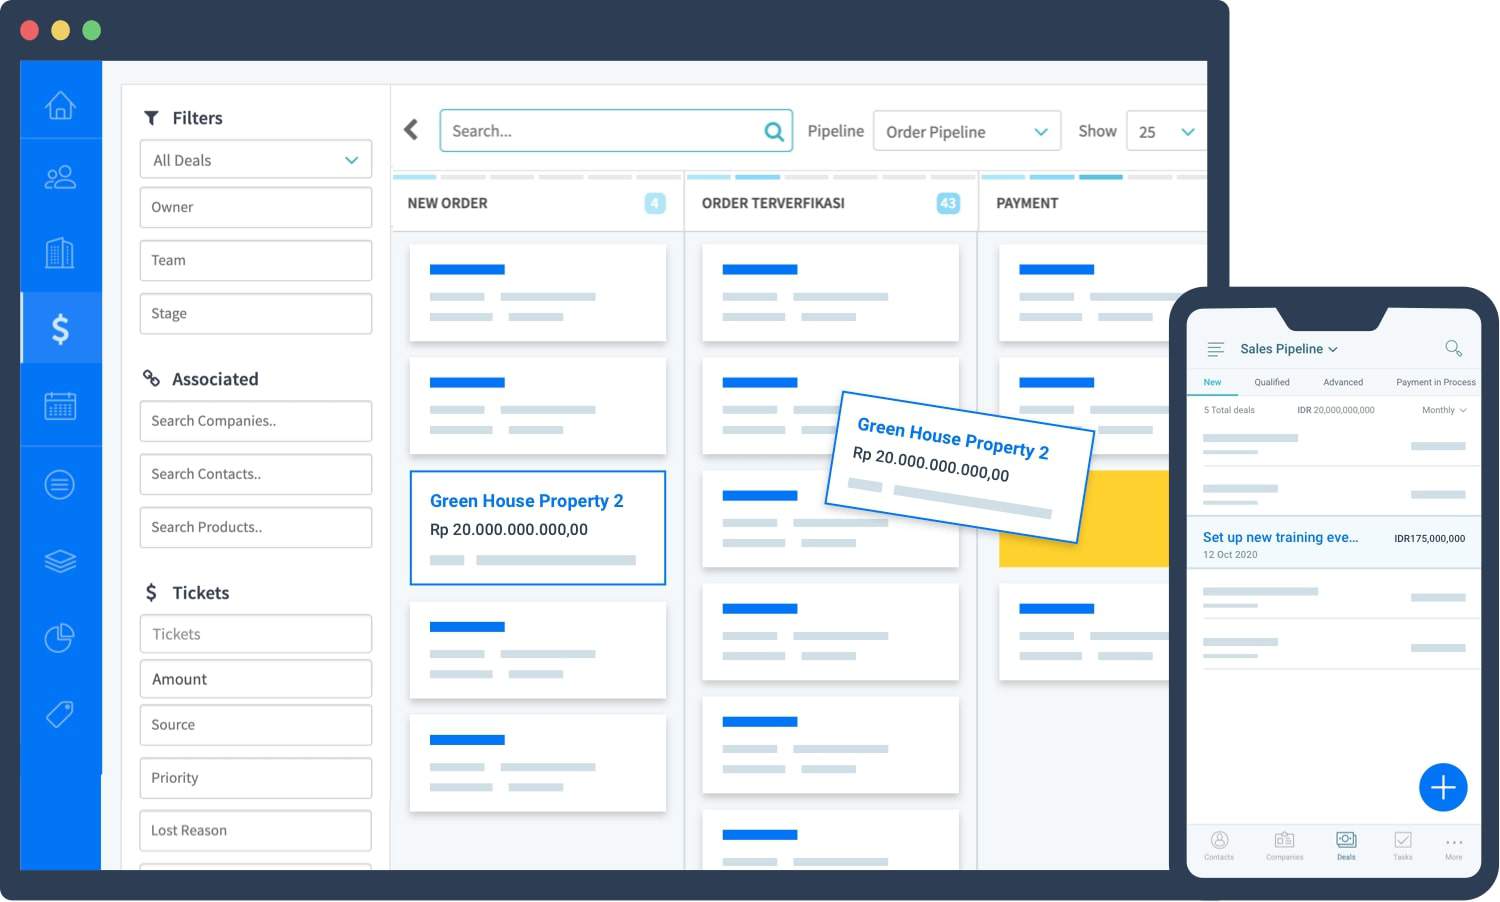Viewport: 1500px width, 902px height.
Task: Open the list circle icon in sidebar
Action: pos(60,485)
